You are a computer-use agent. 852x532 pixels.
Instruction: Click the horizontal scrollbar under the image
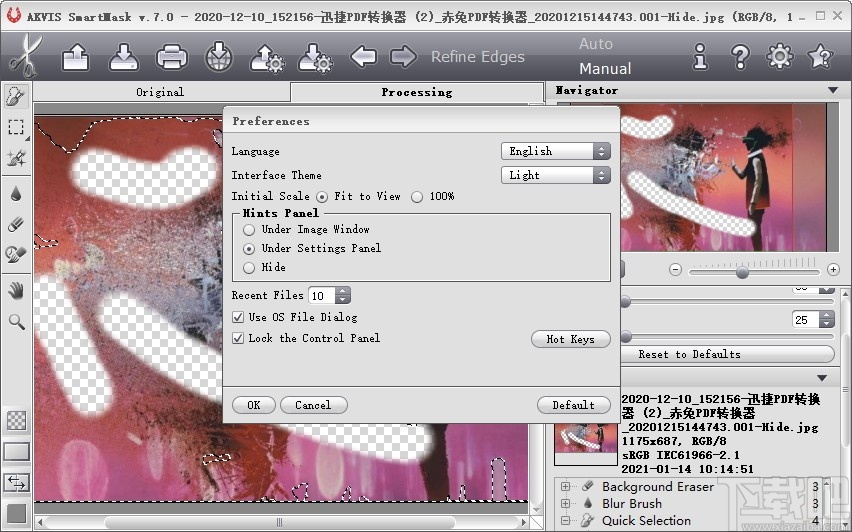tap(281, 522)
